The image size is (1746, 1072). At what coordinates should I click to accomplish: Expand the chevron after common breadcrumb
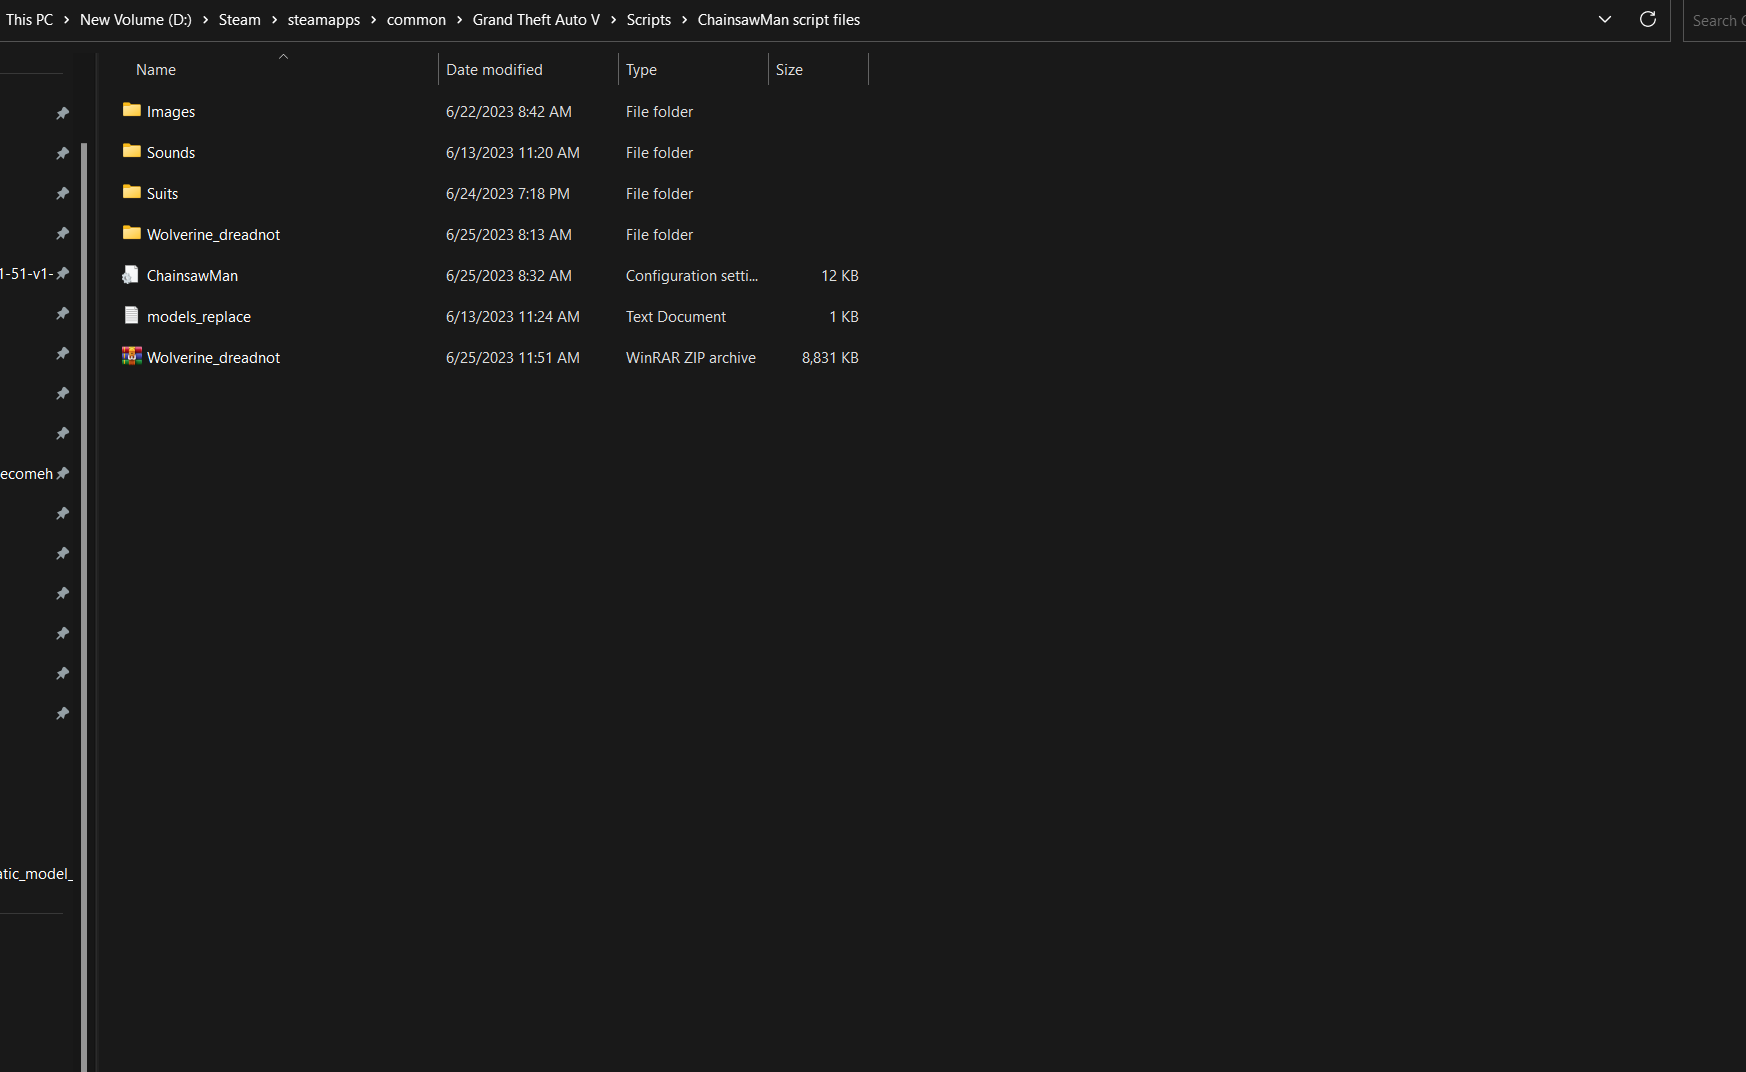459,20
